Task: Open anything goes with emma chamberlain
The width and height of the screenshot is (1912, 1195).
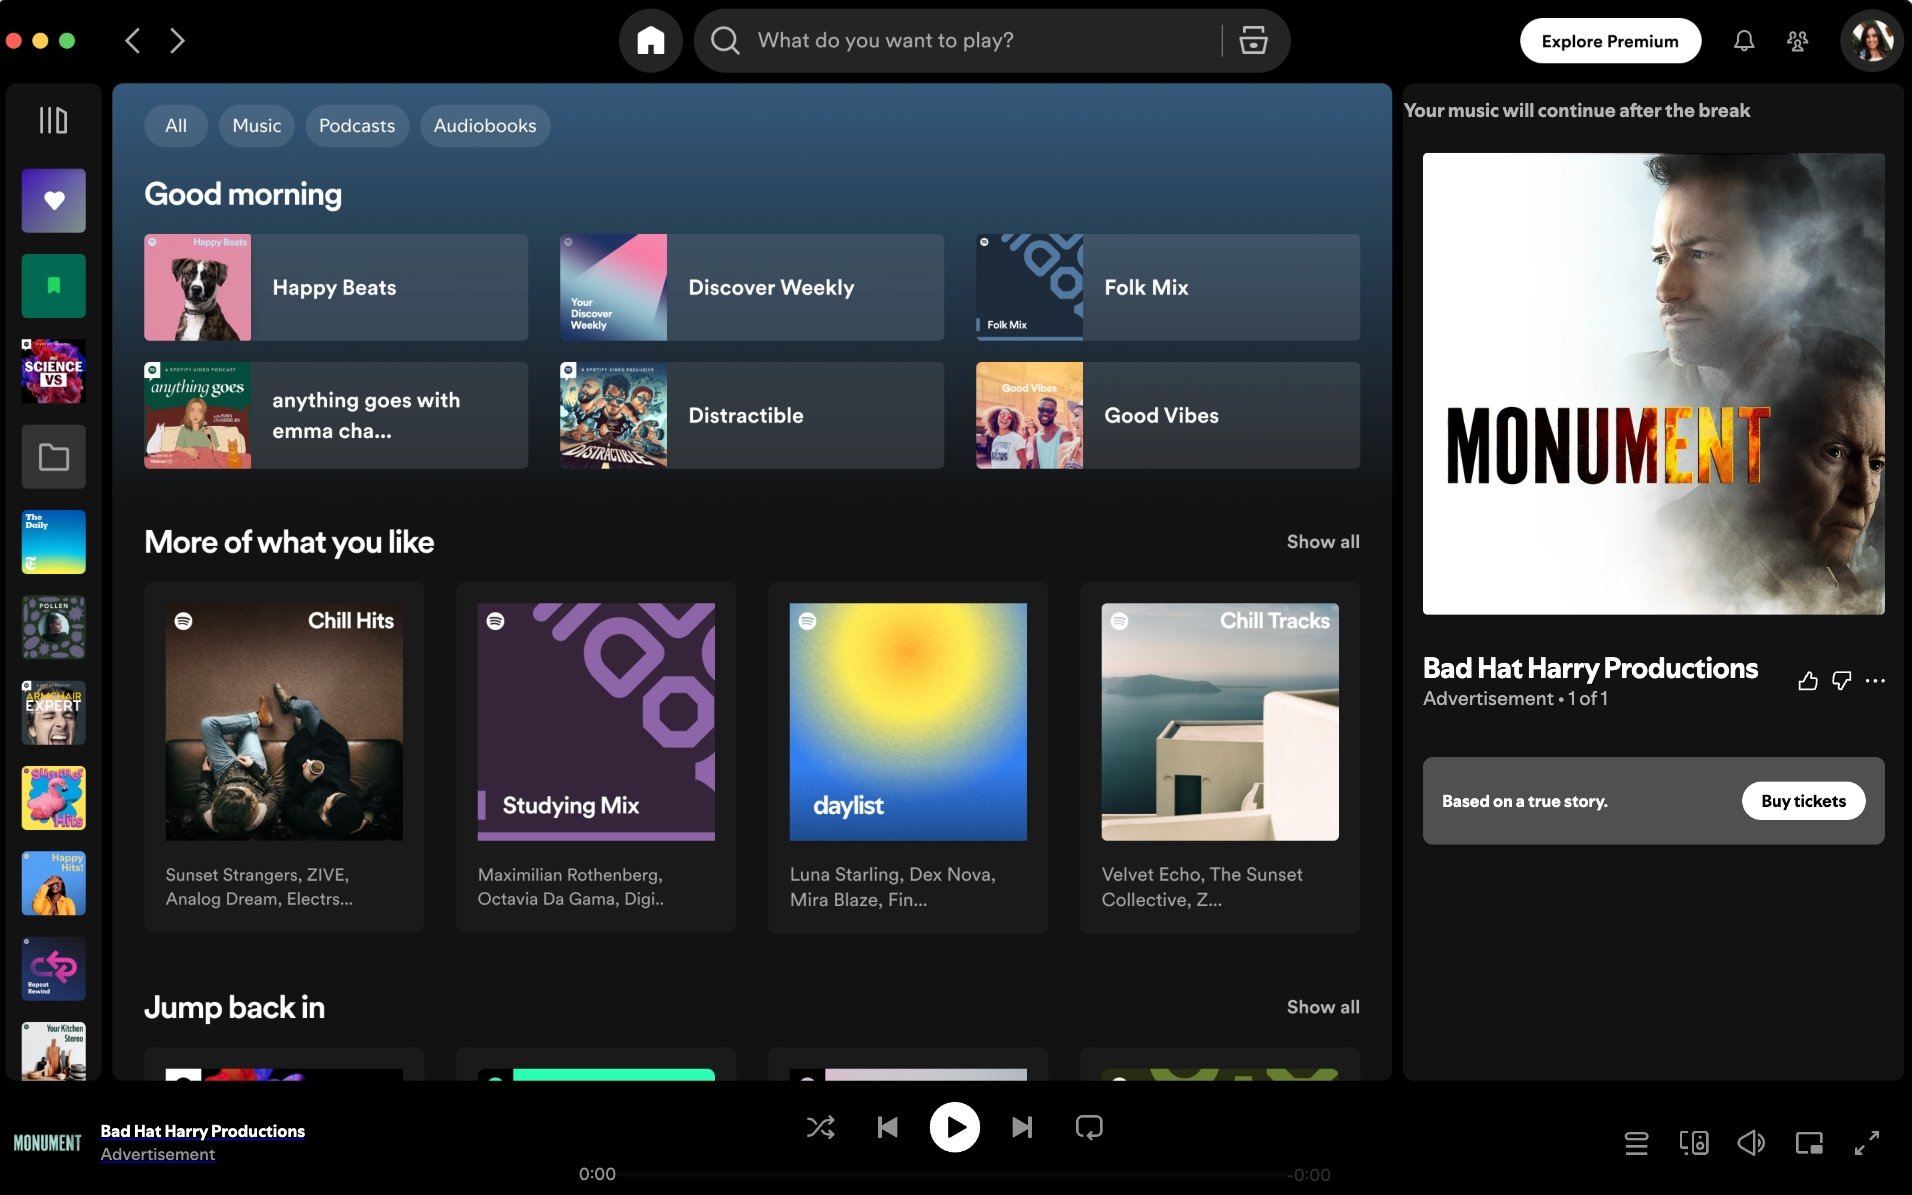Action: (336, 416)
